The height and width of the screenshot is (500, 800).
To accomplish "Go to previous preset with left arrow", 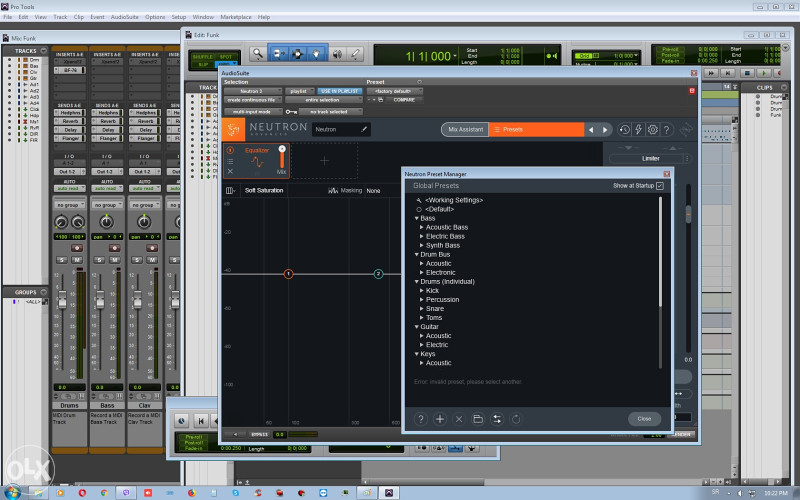I will [x=591, y=130].
